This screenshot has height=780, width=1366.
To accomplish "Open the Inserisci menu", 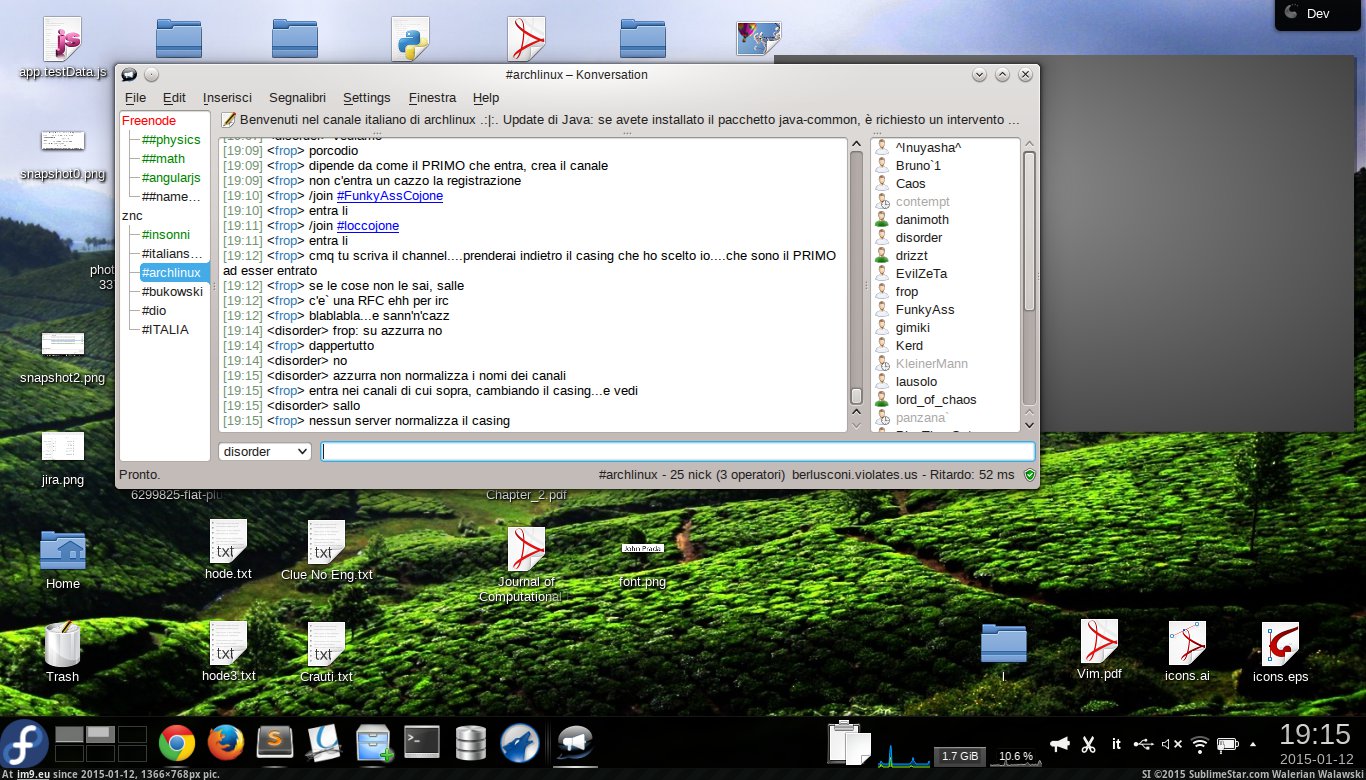I will coord(227,97).
